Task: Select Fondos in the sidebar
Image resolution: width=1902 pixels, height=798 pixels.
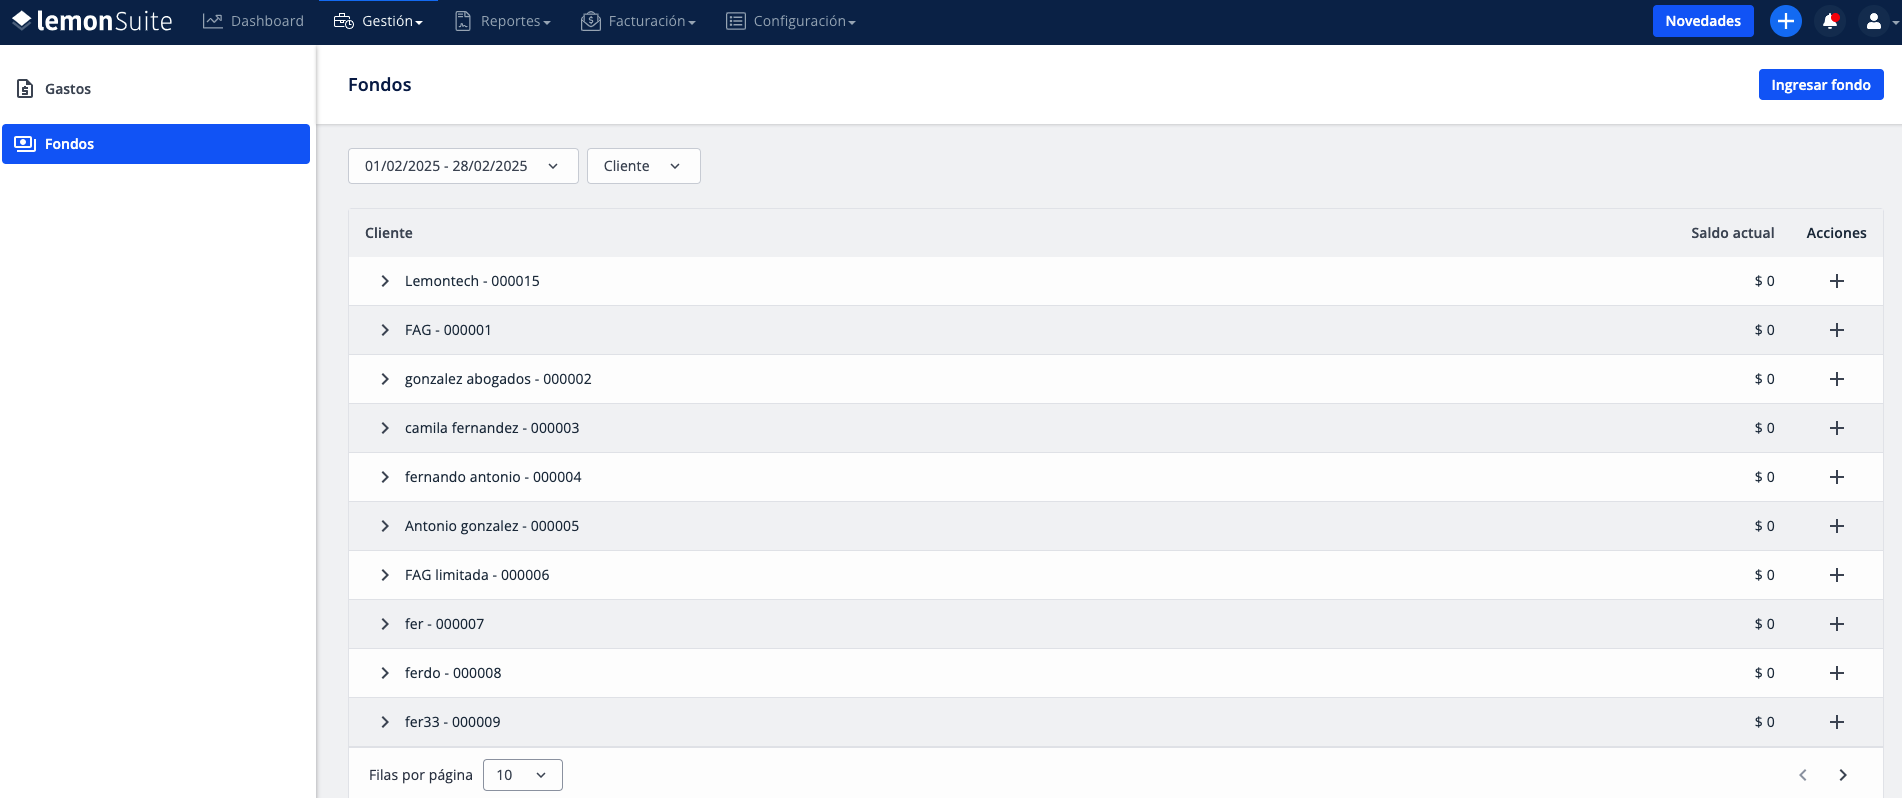Action: click(x=156, y=144)
